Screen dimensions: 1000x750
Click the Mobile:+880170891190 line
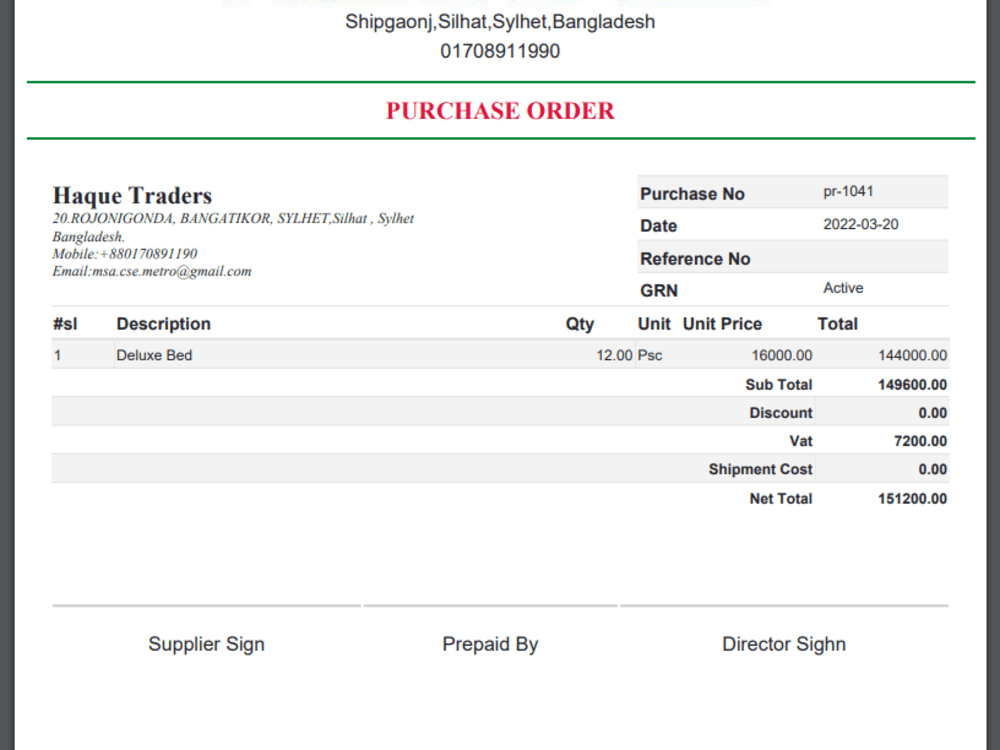(x=125, y=254)
